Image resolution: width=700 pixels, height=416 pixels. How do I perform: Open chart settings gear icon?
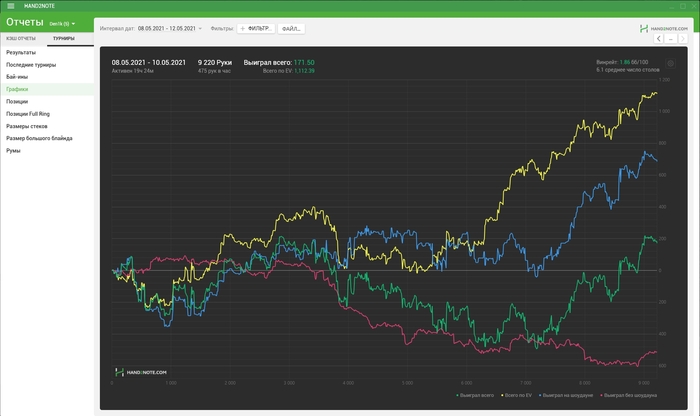[x=670, y=64]
